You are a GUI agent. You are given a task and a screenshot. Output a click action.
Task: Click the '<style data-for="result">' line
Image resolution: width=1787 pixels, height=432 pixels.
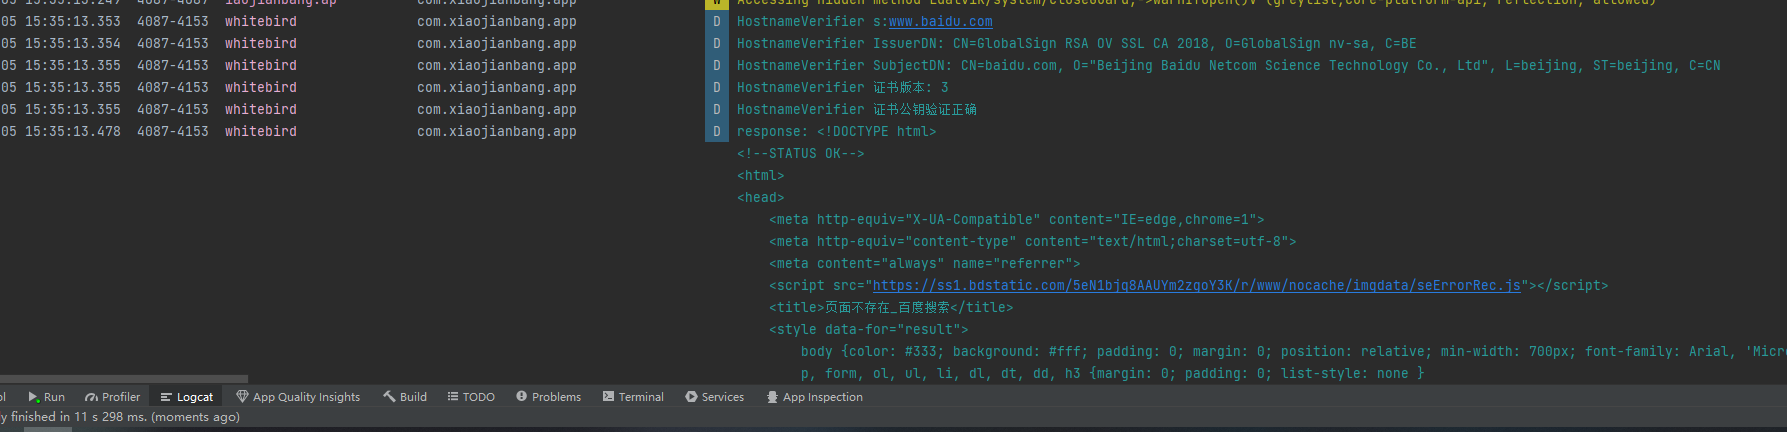(869, 329)
